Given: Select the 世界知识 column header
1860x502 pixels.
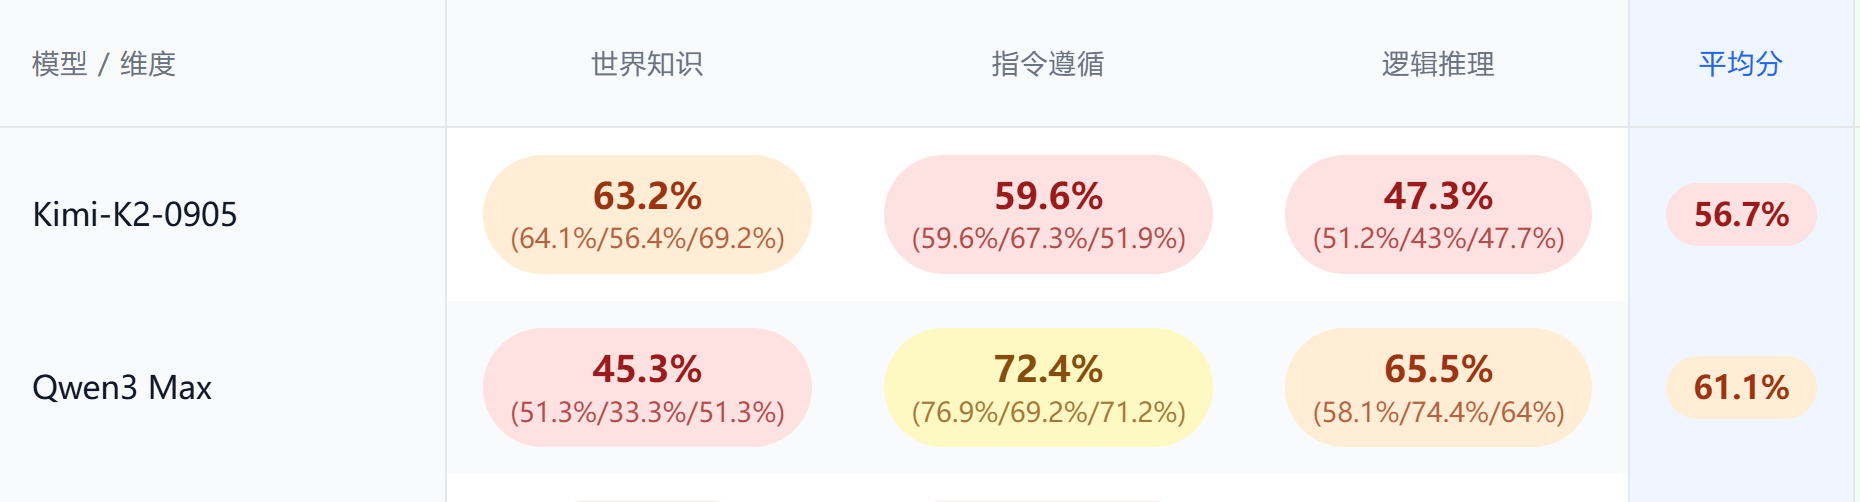Looking at the screenshot, I should [647, 64].
